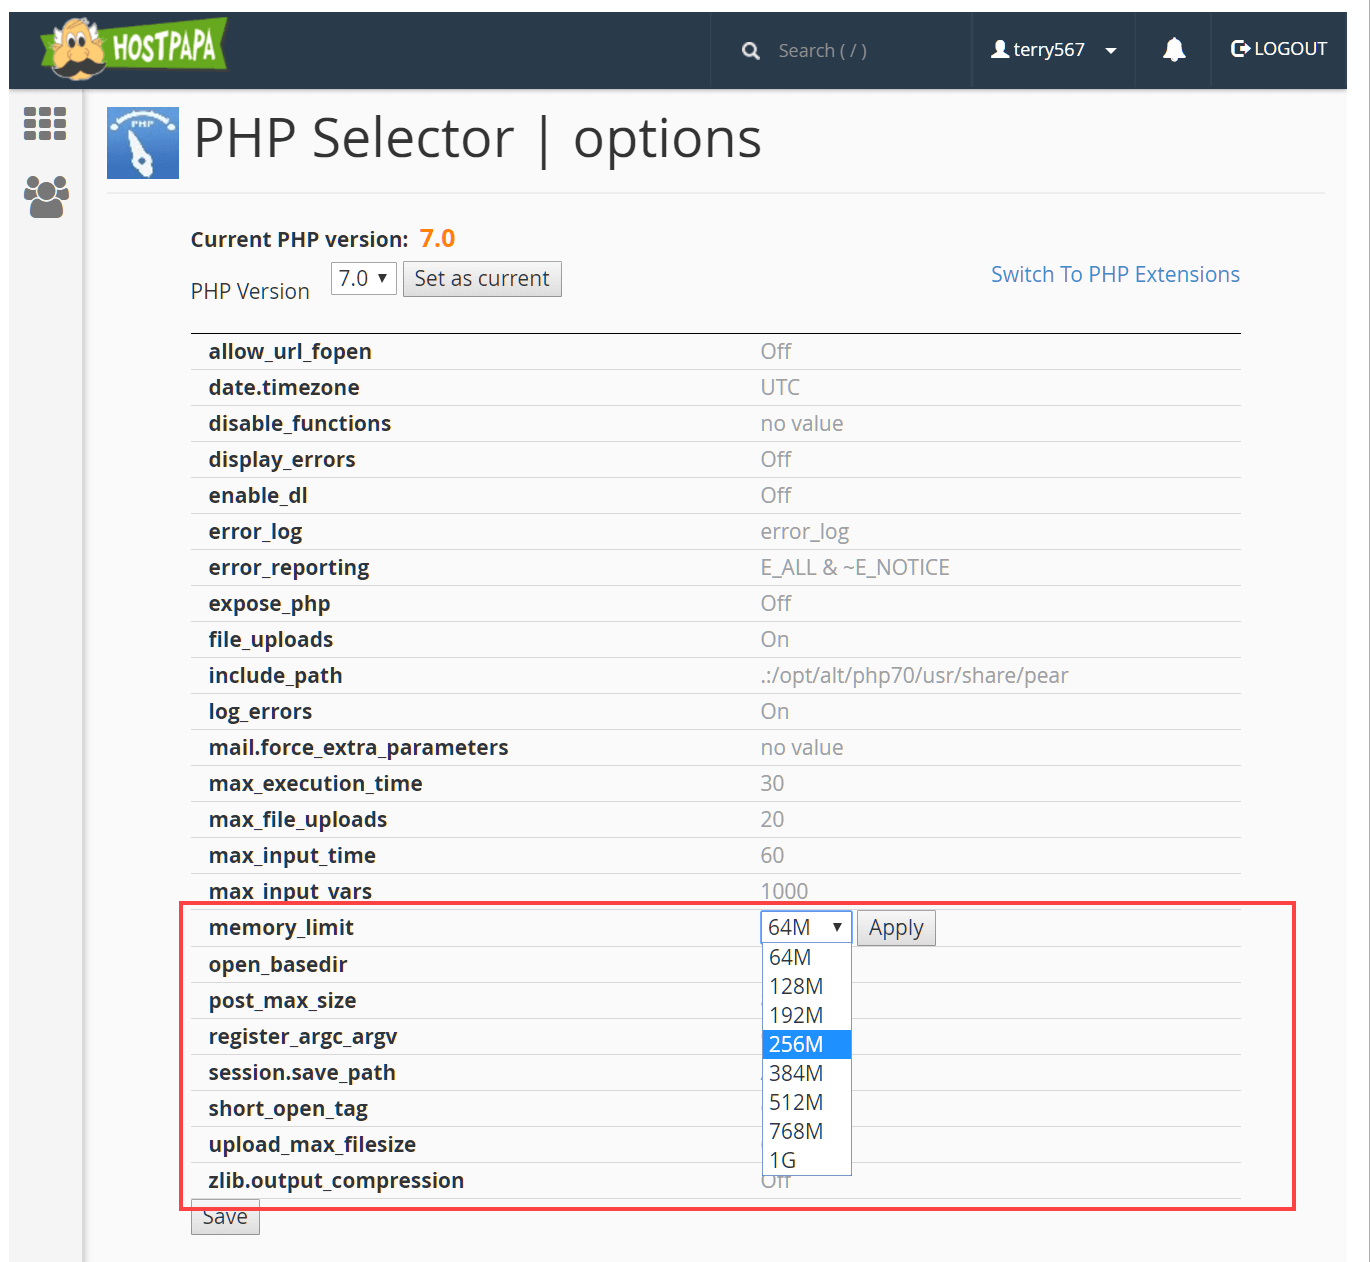The height and width of the screenshot is (1262, 1370).
Task: Edit the include_path pear value
Action: [x=914, y=676]
